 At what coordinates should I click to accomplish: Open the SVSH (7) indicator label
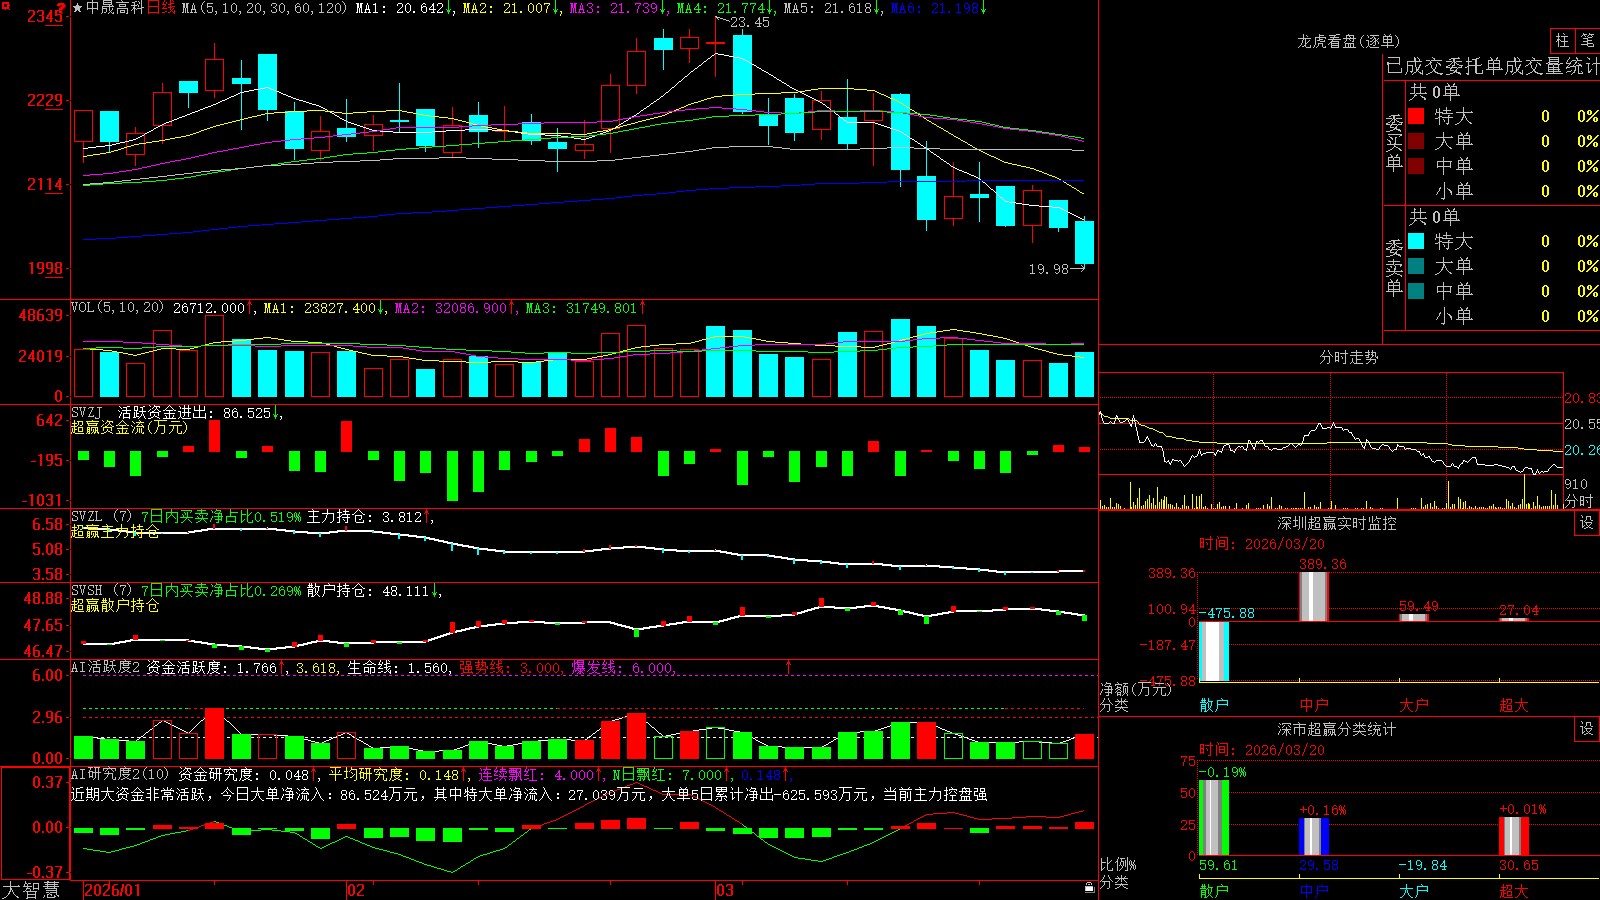click(x=101, y=591)
